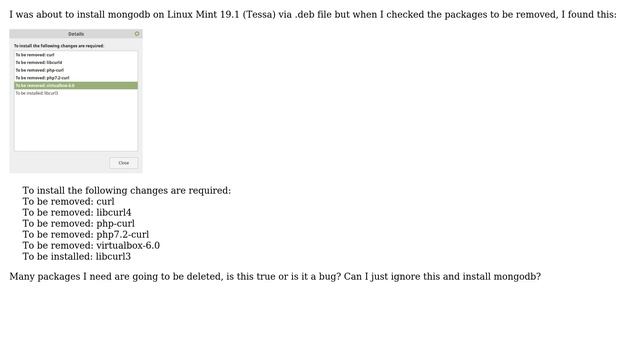Click the dialog's 'following changes are required' label
The height and width of the screenshot is (360, 640).
59,46
